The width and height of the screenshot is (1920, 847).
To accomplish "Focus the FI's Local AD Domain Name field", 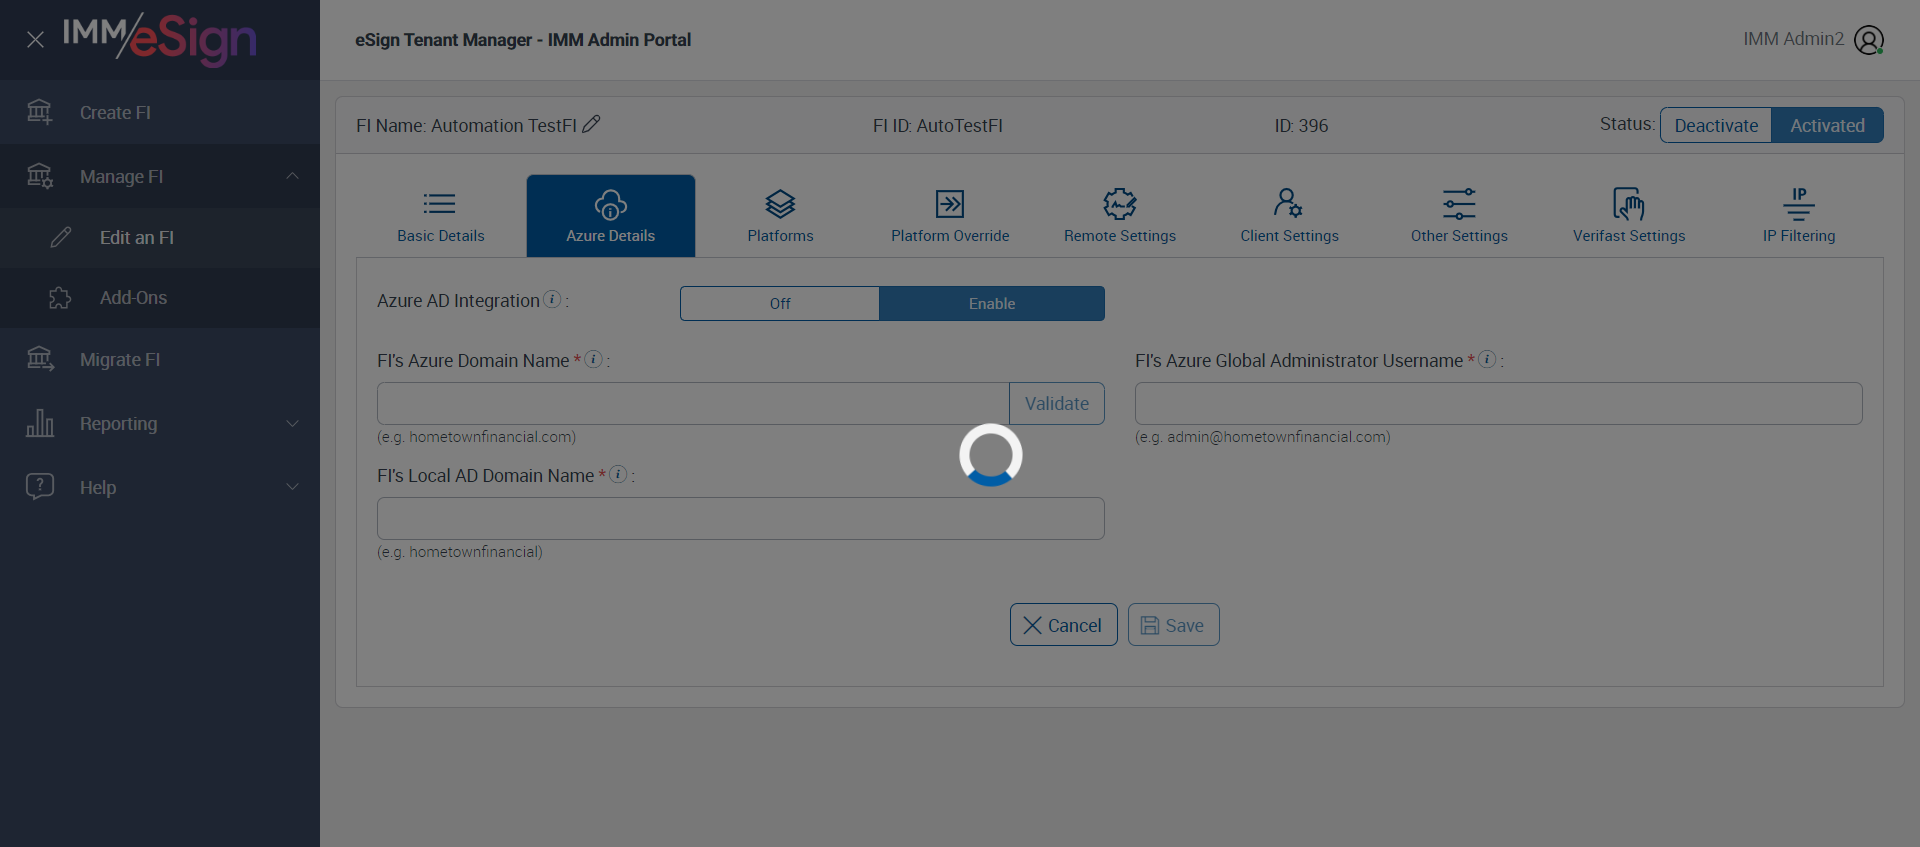I will click(x=741, y=518).
